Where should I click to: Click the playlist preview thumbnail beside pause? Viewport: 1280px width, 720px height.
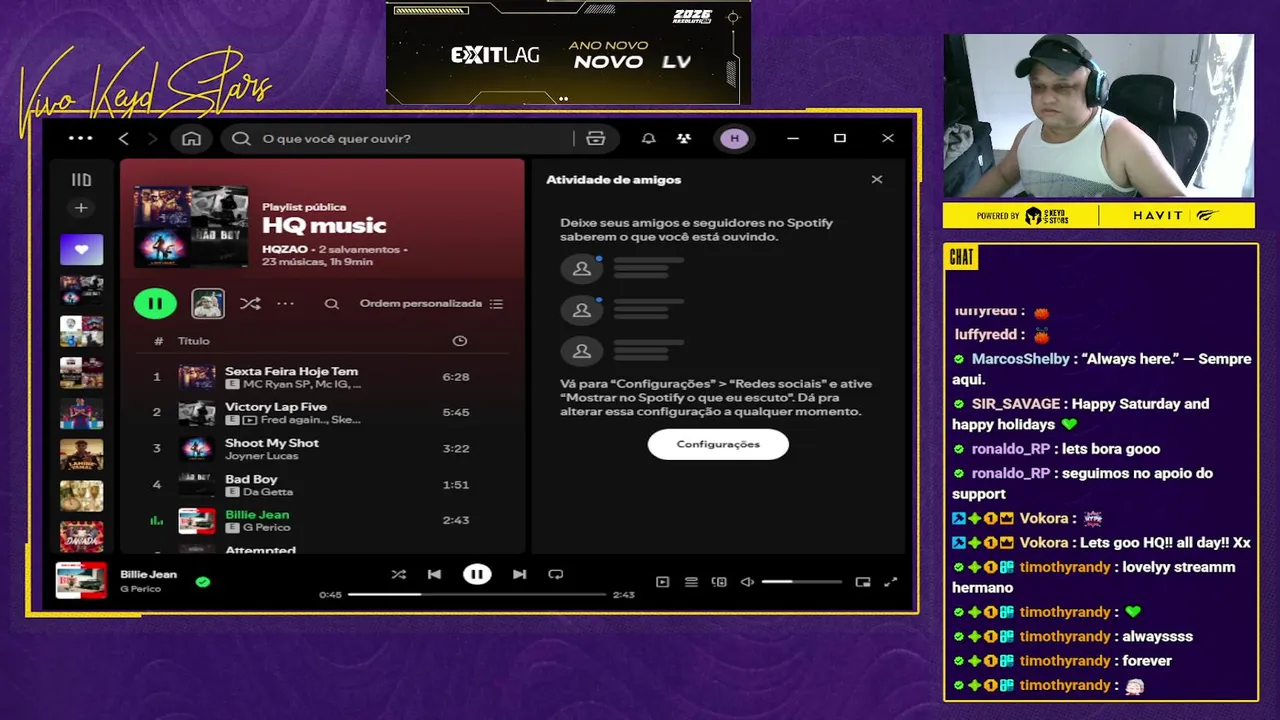(208, 303)
